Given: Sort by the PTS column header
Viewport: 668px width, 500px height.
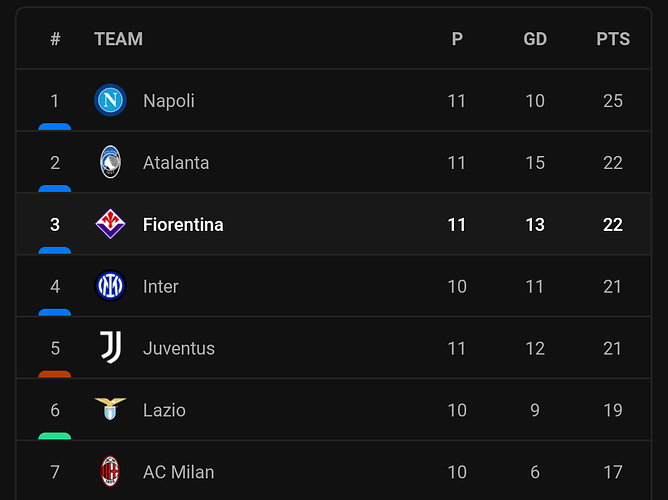Looking at the screenshot, I should 613,39.
